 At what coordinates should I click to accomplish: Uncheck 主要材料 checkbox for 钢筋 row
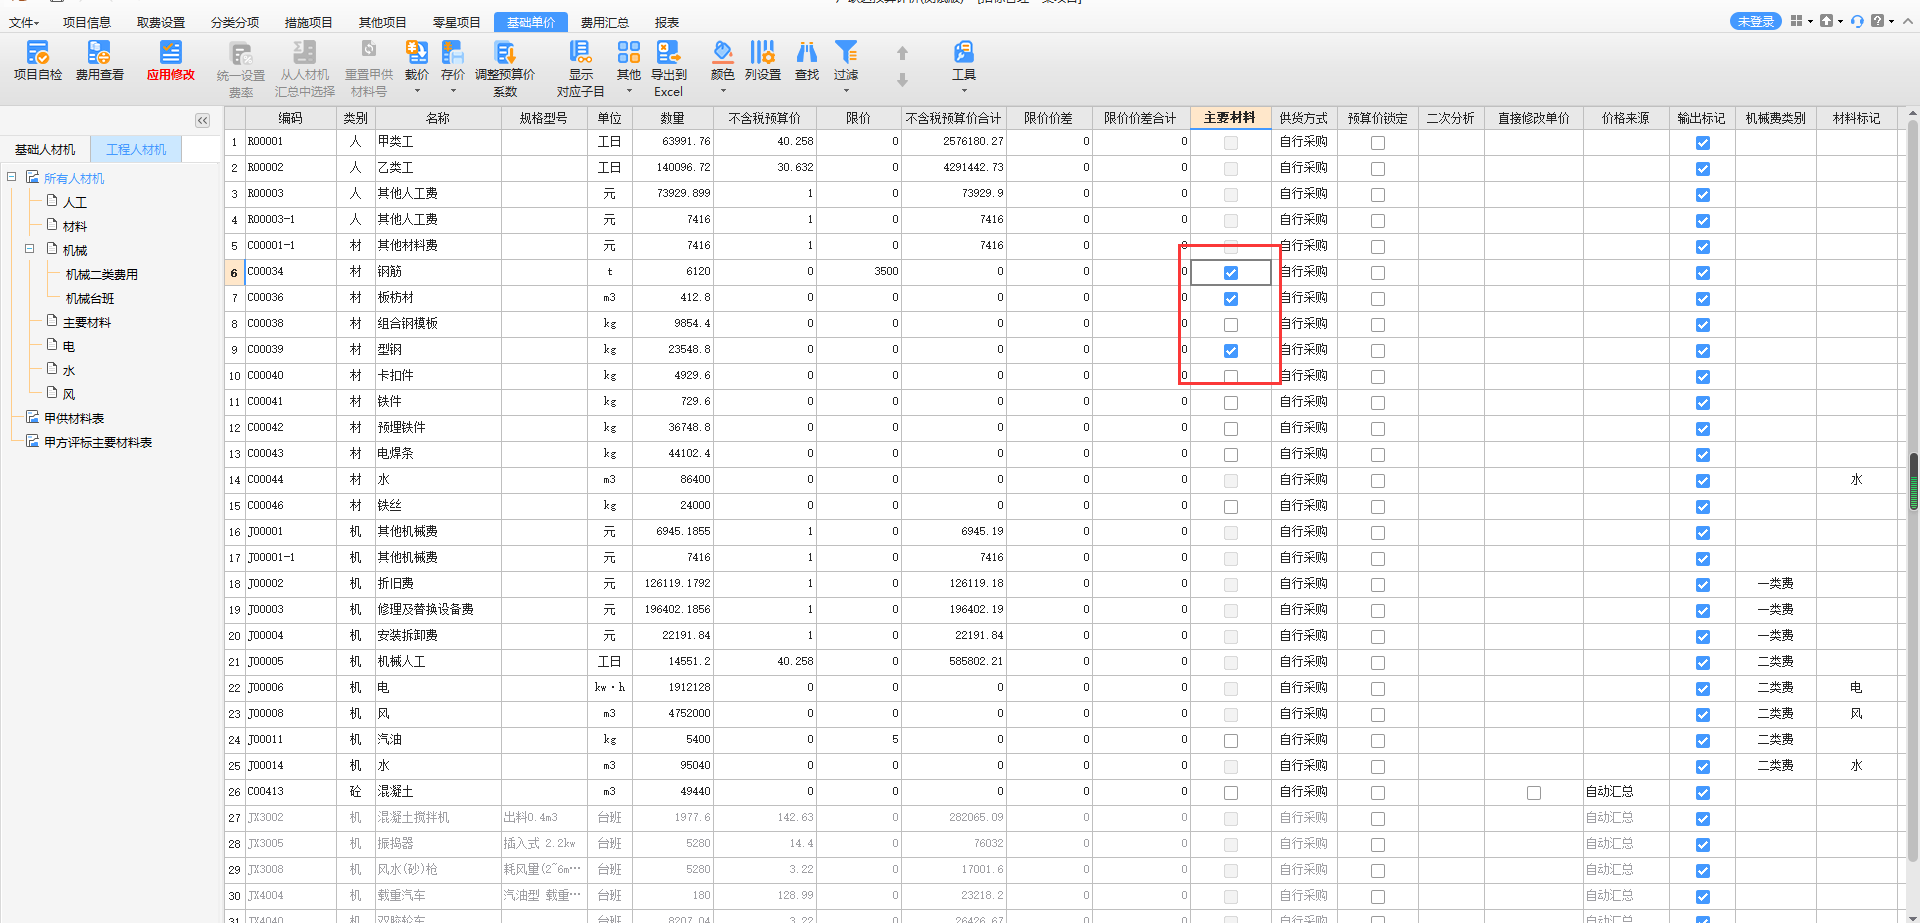(x=1231, y=273)
